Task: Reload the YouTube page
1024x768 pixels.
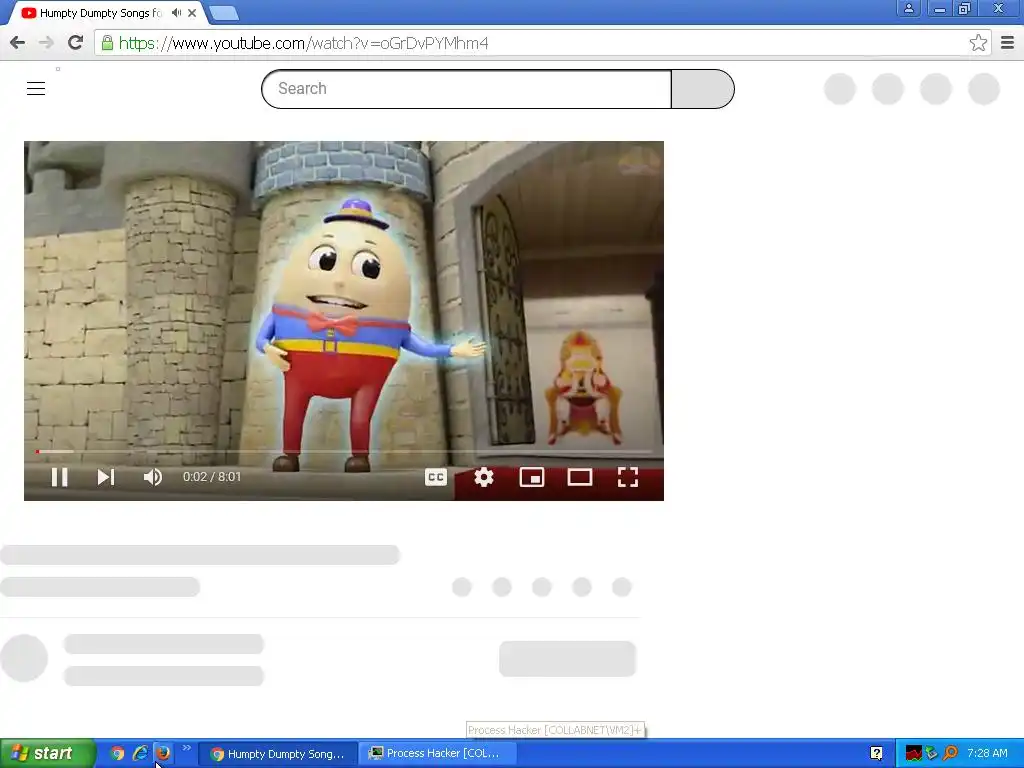Action: 76,43
